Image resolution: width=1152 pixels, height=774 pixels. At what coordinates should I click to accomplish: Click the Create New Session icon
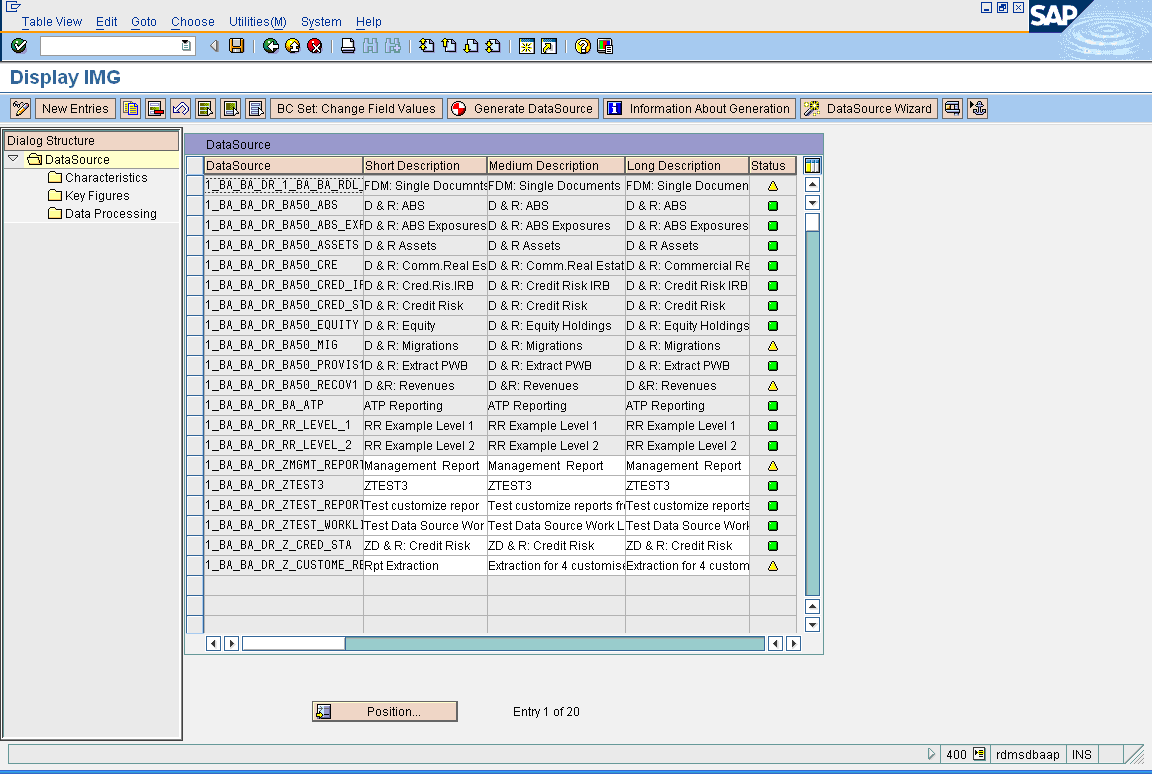[x=527, y=46]
